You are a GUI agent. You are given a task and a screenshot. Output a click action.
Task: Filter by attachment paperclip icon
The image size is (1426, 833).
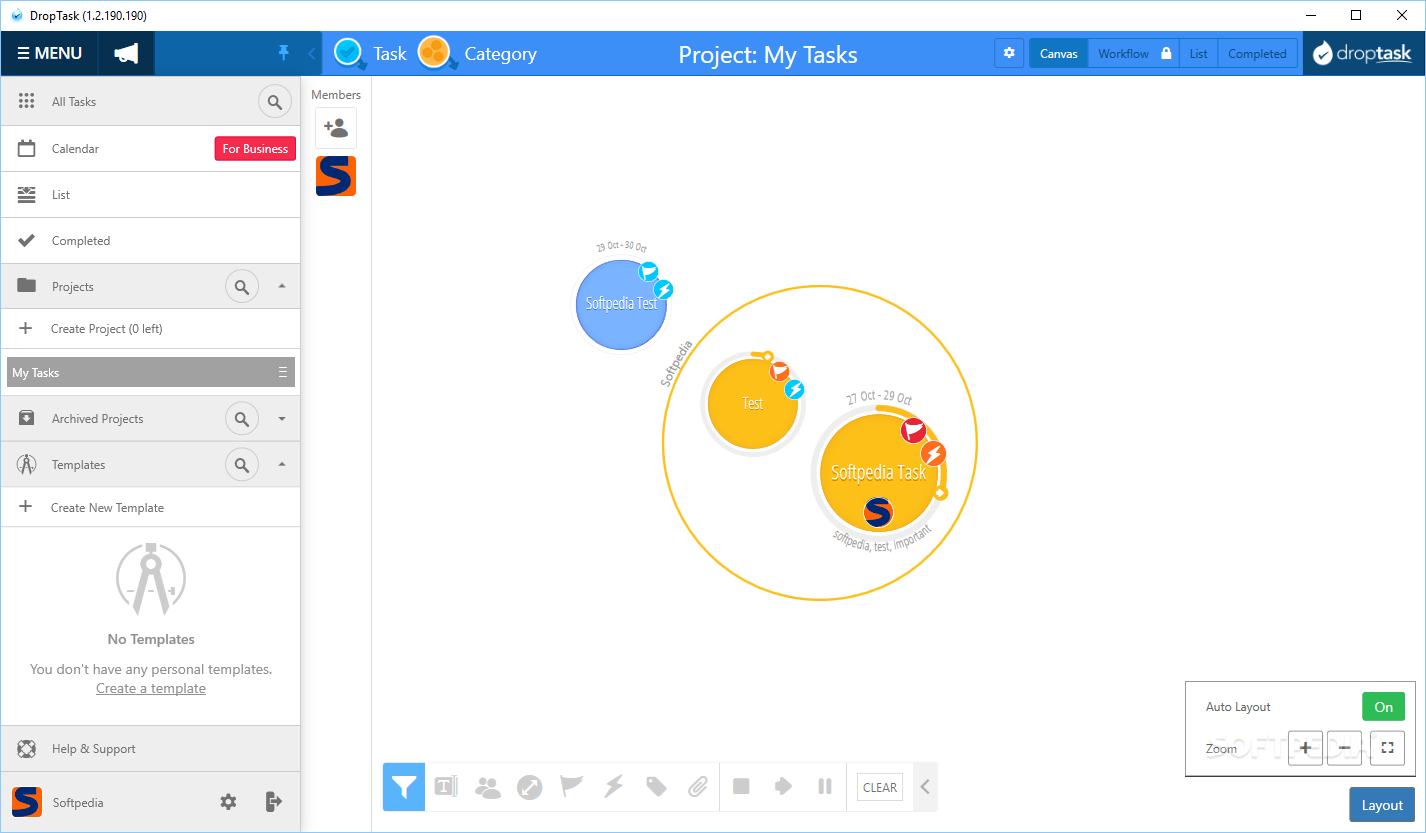coord(698,787)
